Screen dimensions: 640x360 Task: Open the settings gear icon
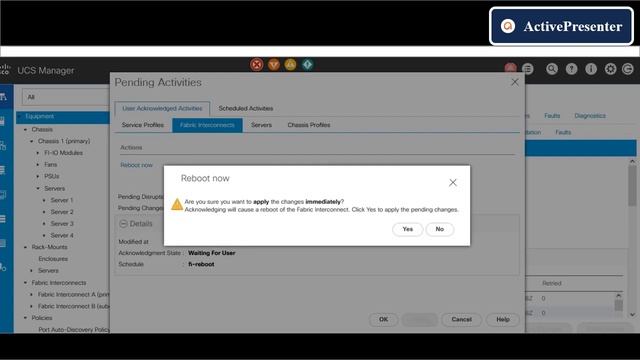[611, 69]
